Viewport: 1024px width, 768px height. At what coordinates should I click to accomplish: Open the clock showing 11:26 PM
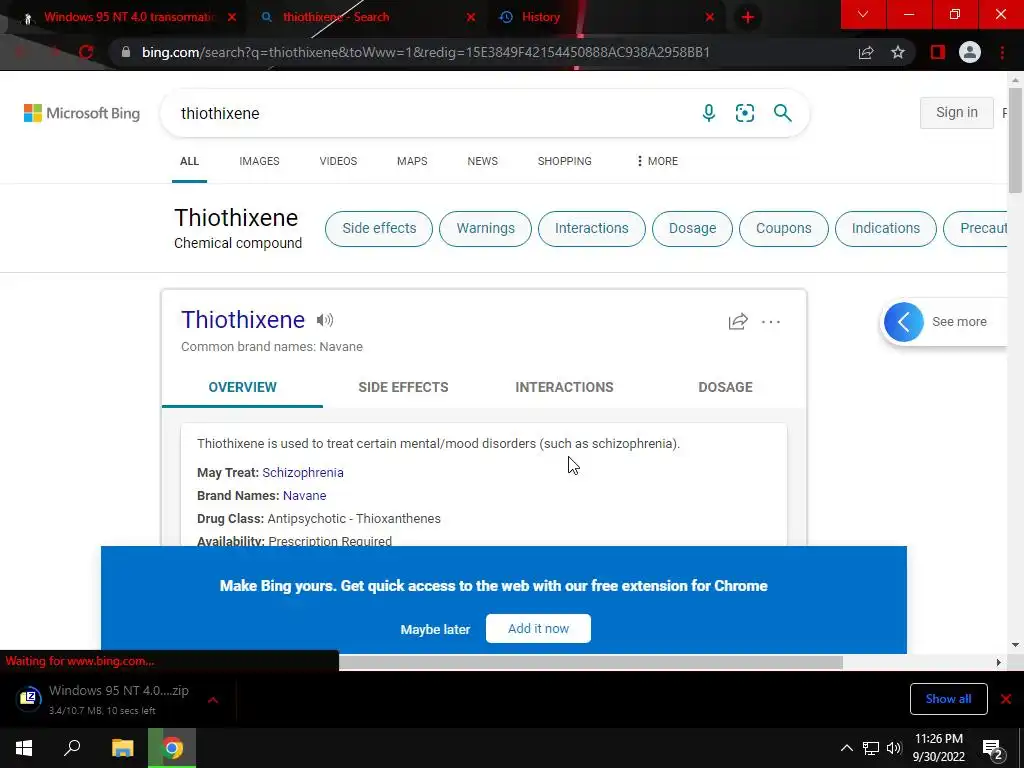tap(939, 748)
